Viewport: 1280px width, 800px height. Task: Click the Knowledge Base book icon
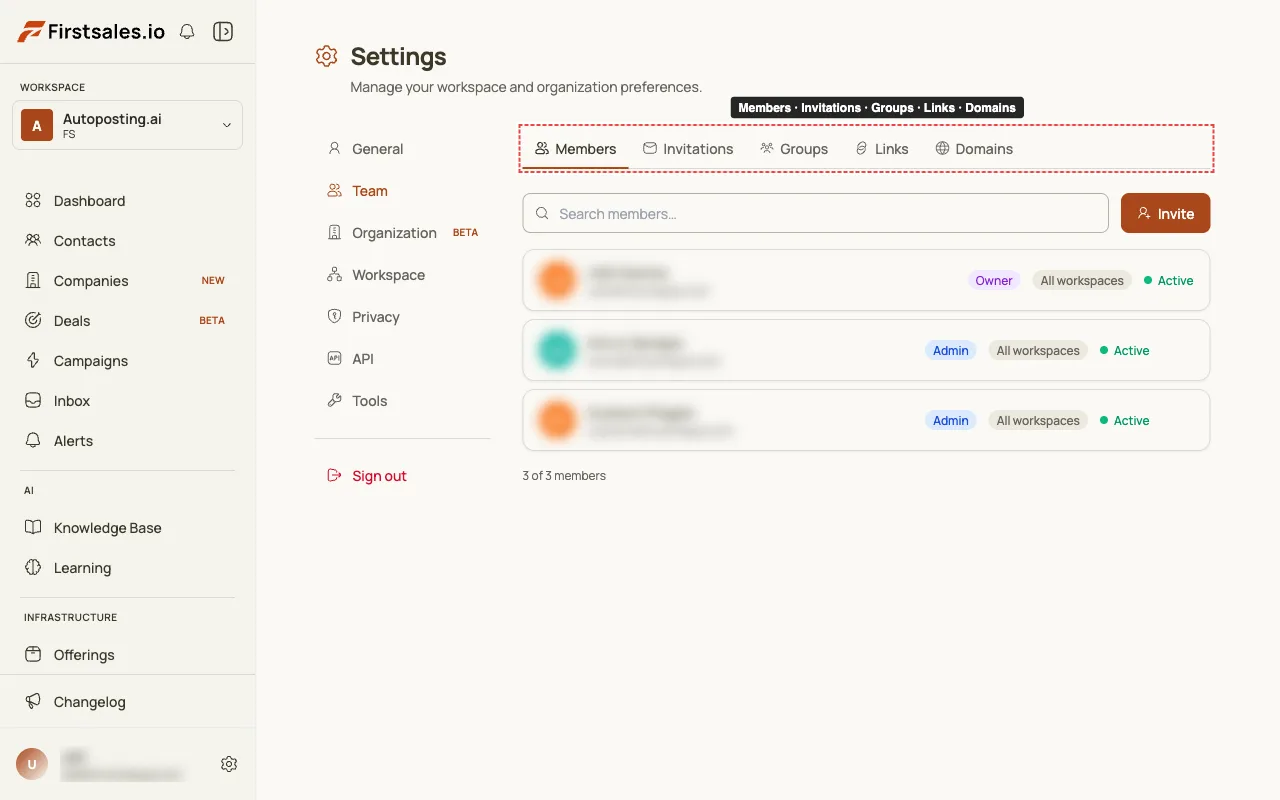click(33, 528)
